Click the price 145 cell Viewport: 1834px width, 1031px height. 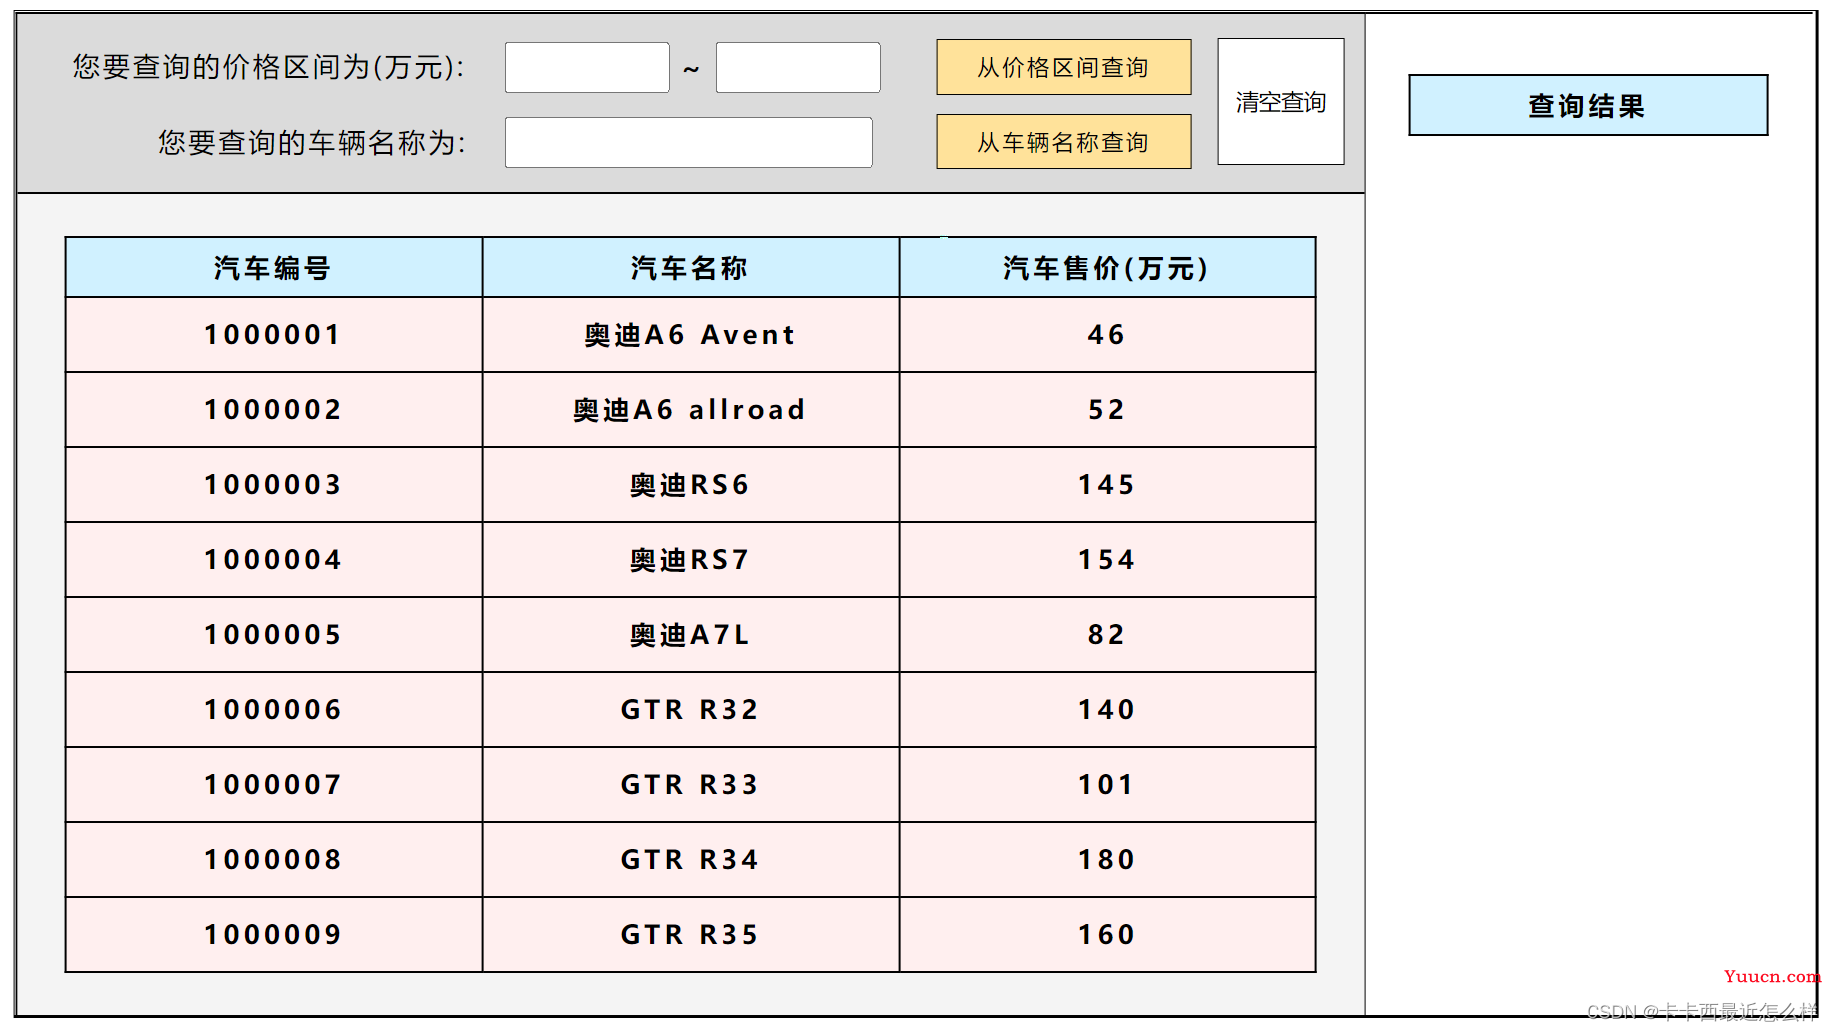pos(1108,485)
